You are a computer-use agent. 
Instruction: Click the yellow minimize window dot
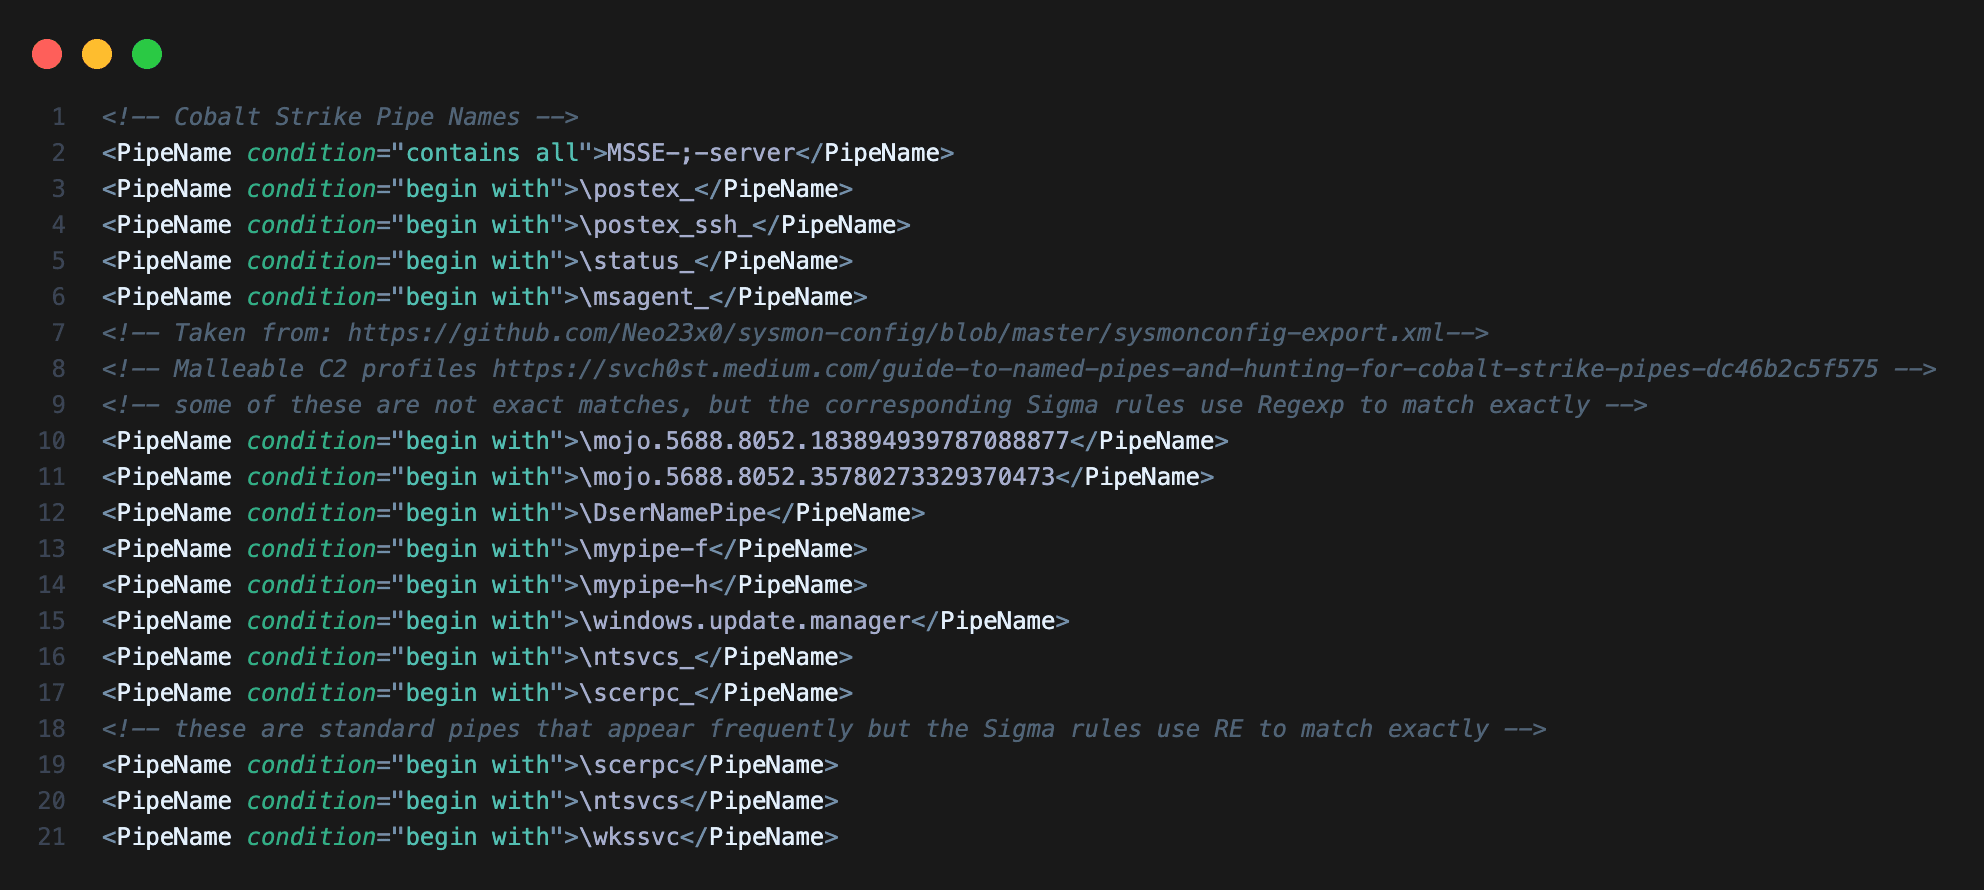[97, 54]
